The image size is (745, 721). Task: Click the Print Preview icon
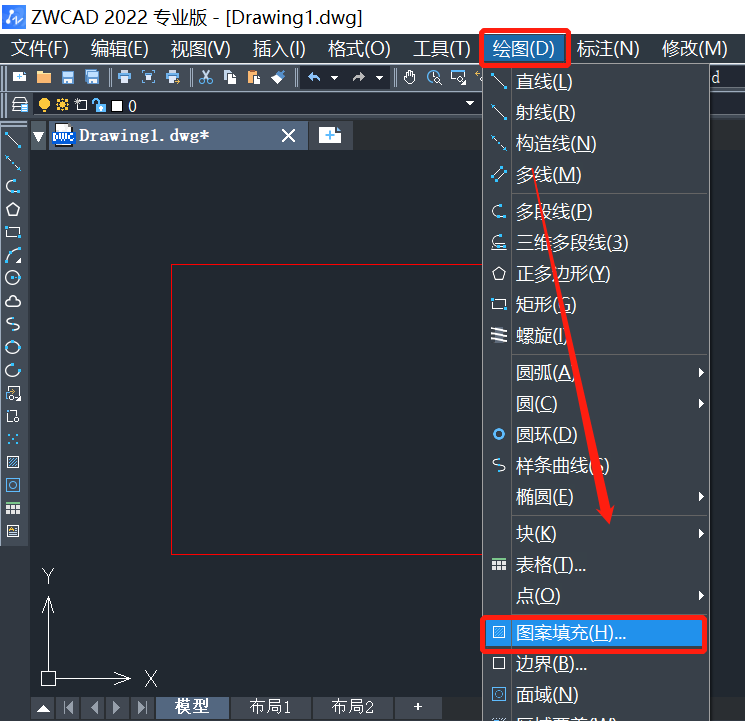(x=149, y=77)
